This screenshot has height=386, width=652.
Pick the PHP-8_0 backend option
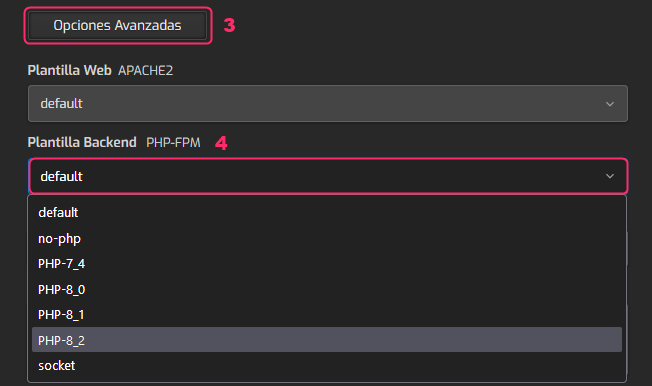point(327,290)
